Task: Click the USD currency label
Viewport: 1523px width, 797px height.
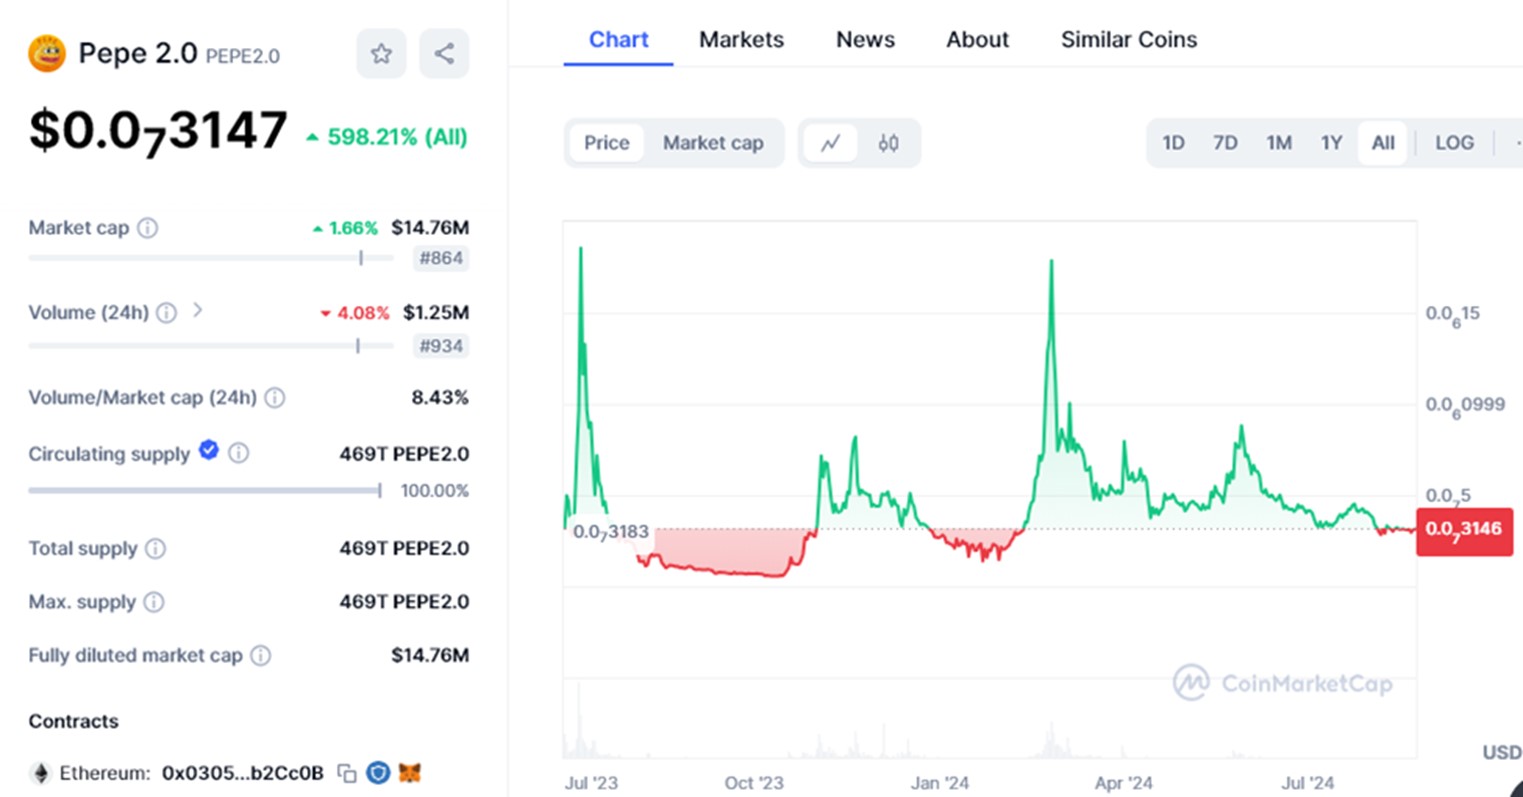Action: pyautogui.click(x=1501, y=752)
